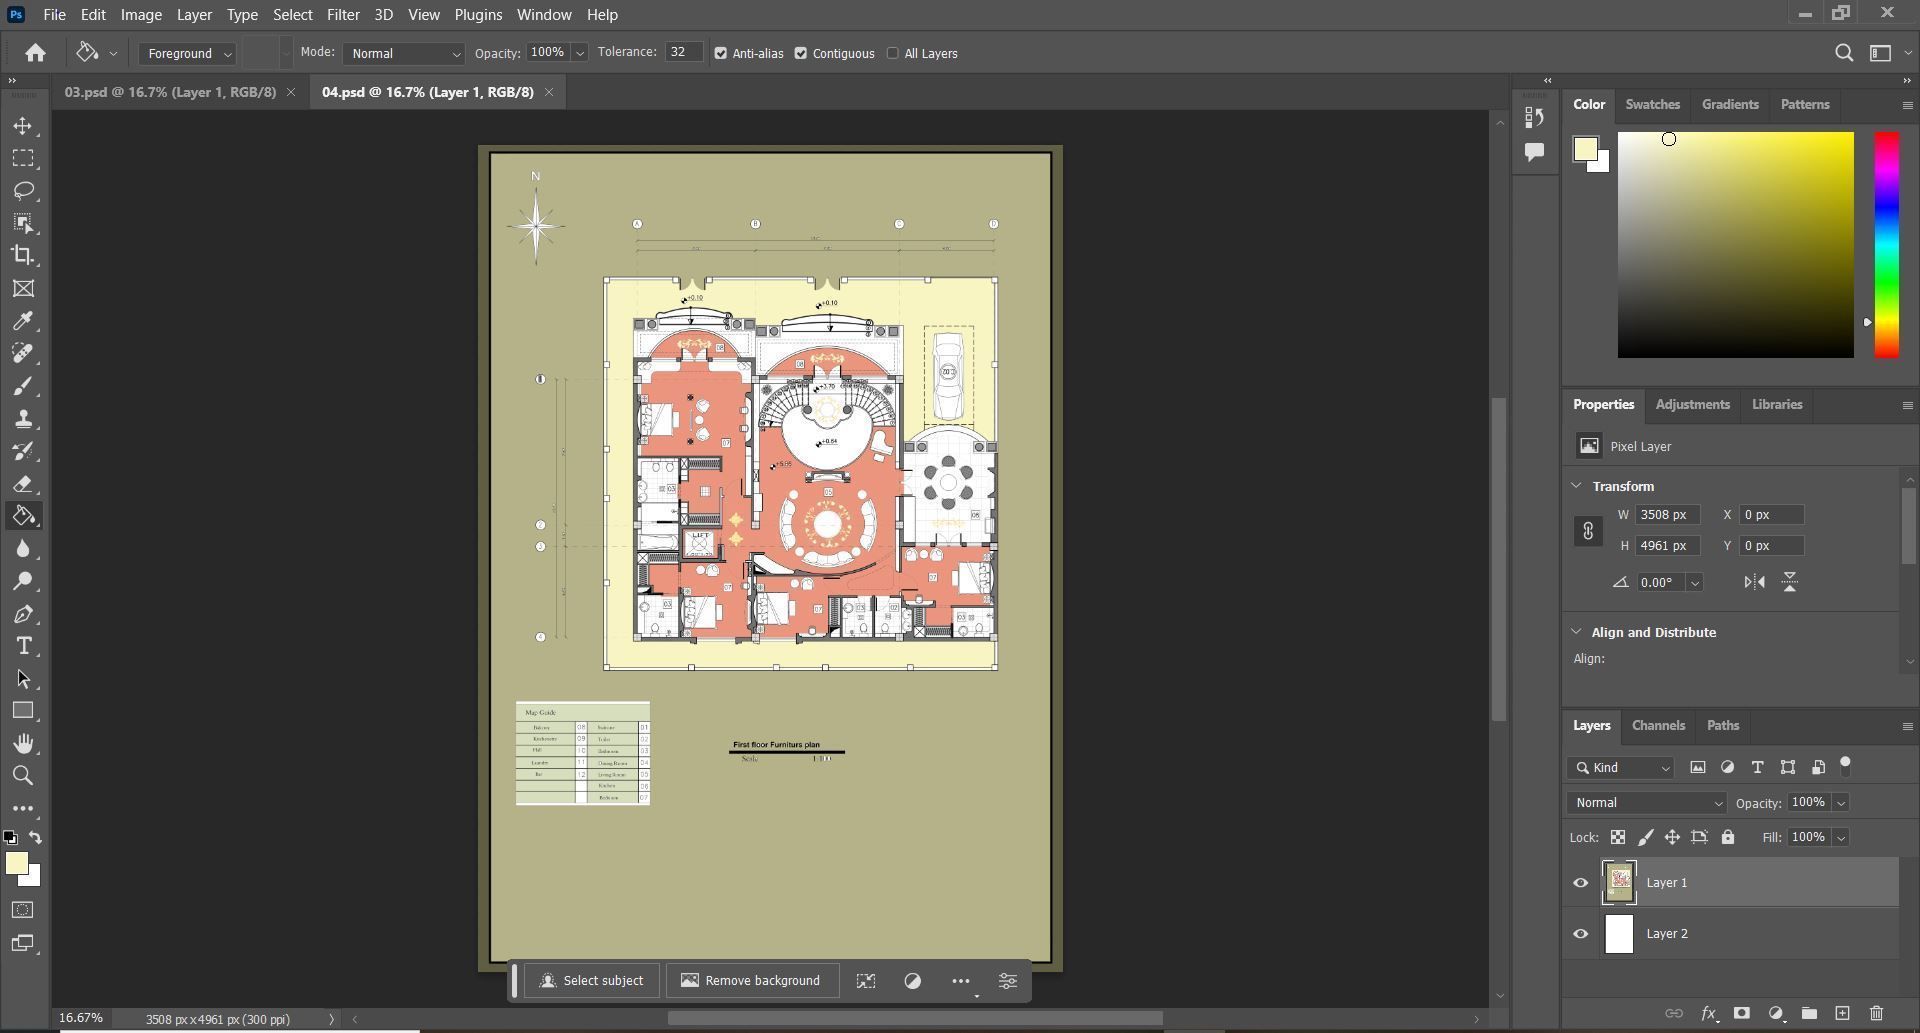
Task: Open the Kind filter dropdown
Action: (x=1620, y=768)
